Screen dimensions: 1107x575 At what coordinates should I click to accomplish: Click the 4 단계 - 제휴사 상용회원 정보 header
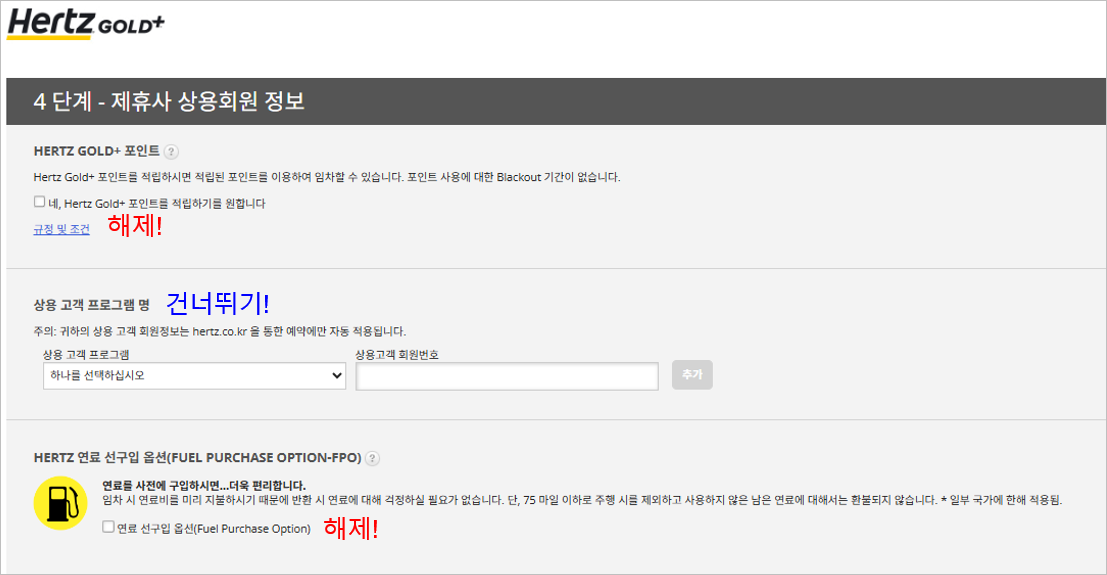169,101
